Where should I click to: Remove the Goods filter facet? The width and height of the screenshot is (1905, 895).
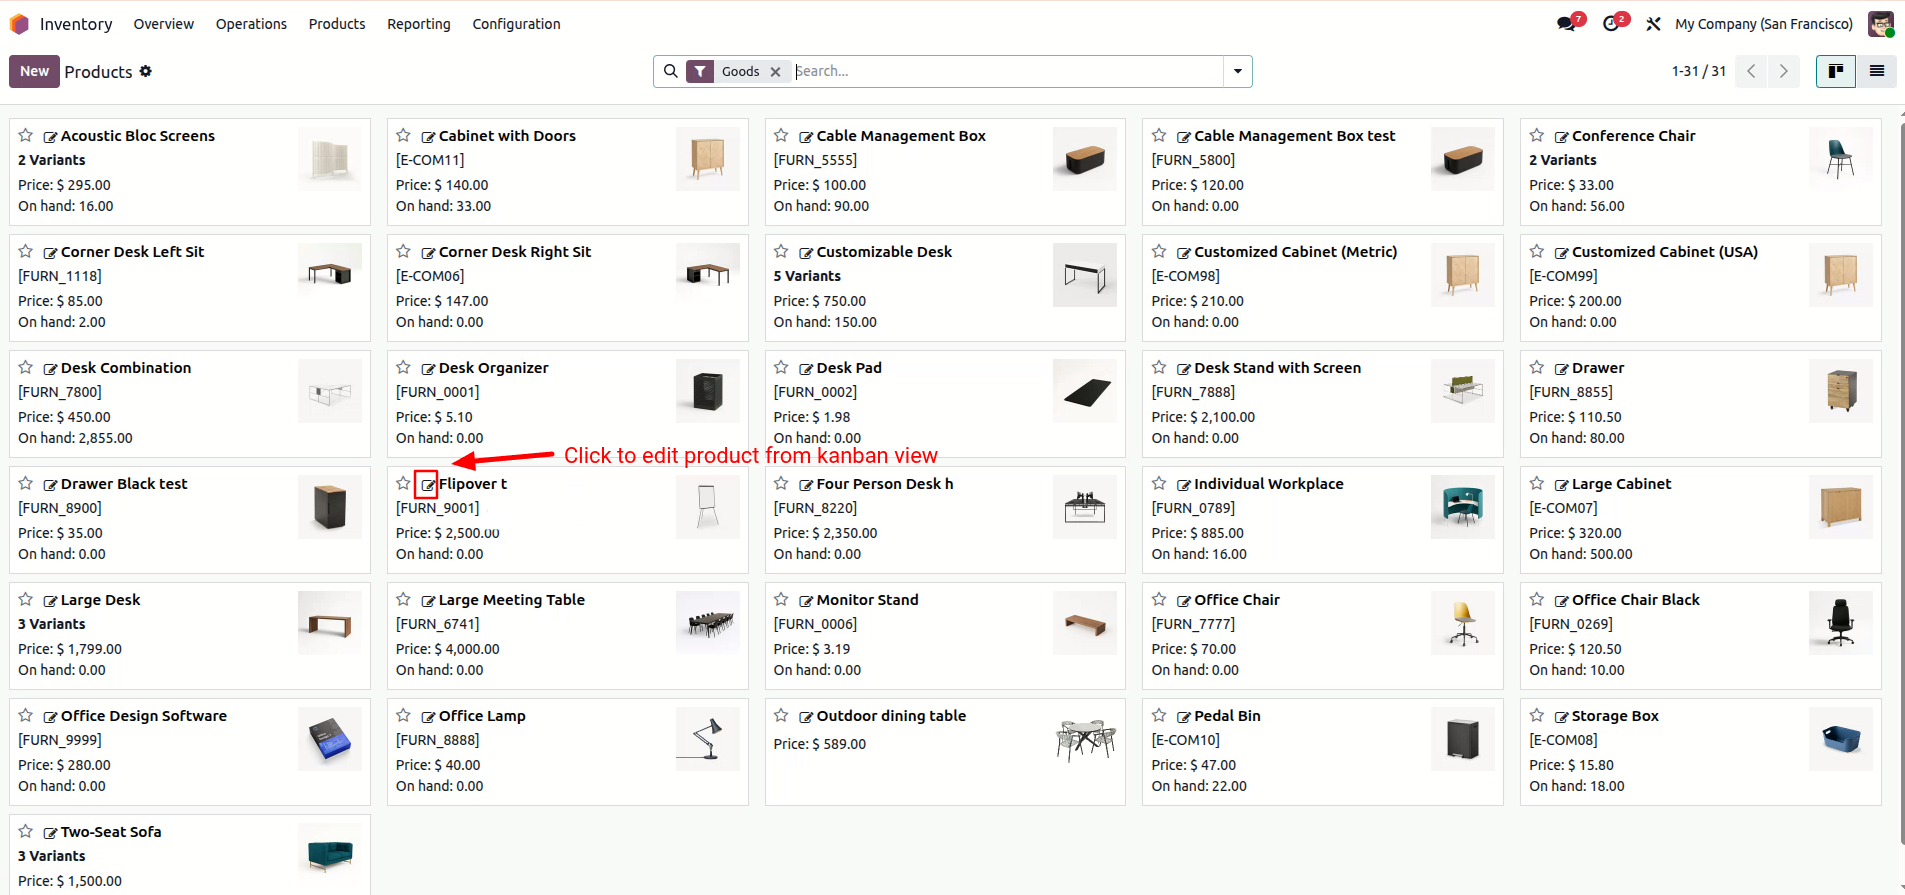tap(775, 72)
